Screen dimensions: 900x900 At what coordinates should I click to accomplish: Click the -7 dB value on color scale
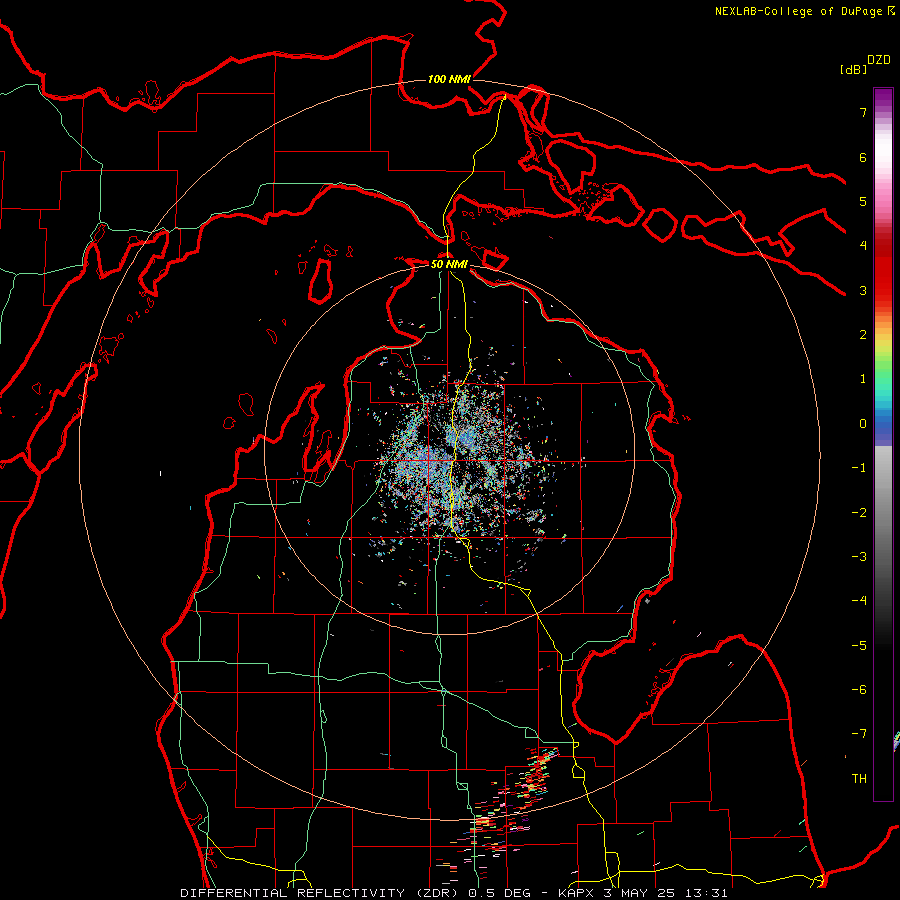[x=859, y=734]
